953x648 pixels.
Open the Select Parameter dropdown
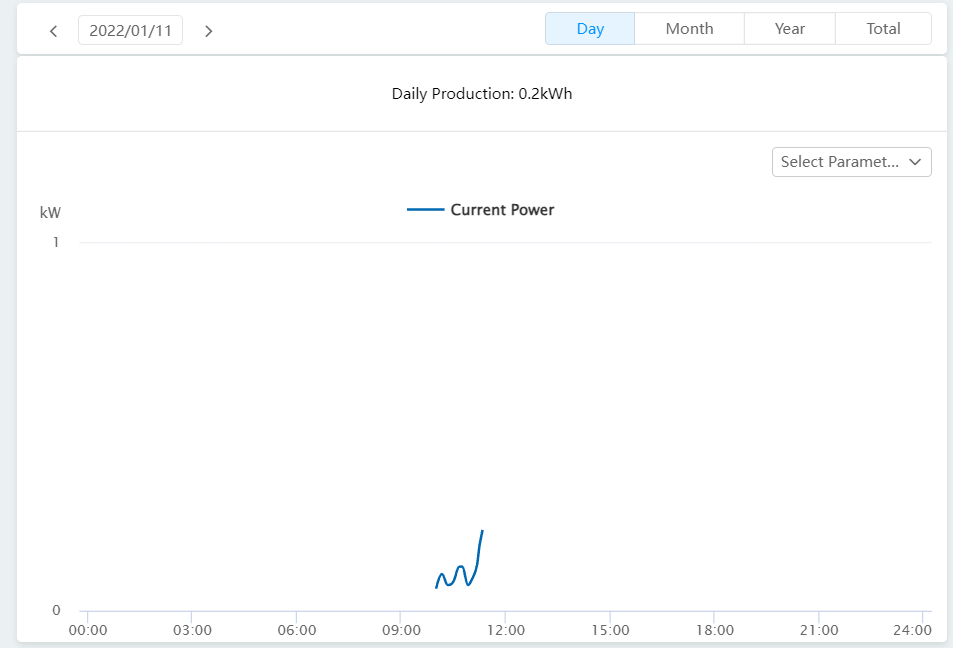click(840, 162)
